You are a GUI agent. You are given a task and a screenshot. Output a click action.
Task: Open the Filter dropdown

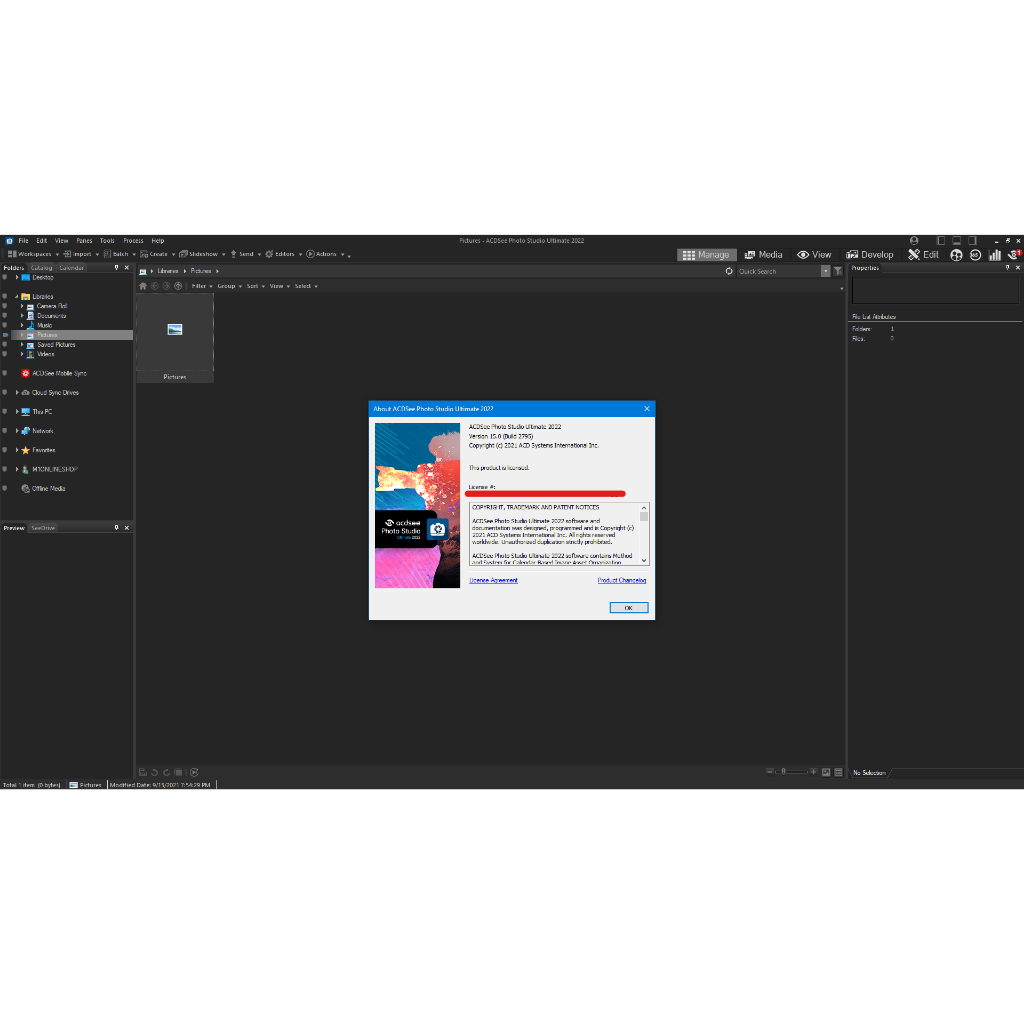201,286
